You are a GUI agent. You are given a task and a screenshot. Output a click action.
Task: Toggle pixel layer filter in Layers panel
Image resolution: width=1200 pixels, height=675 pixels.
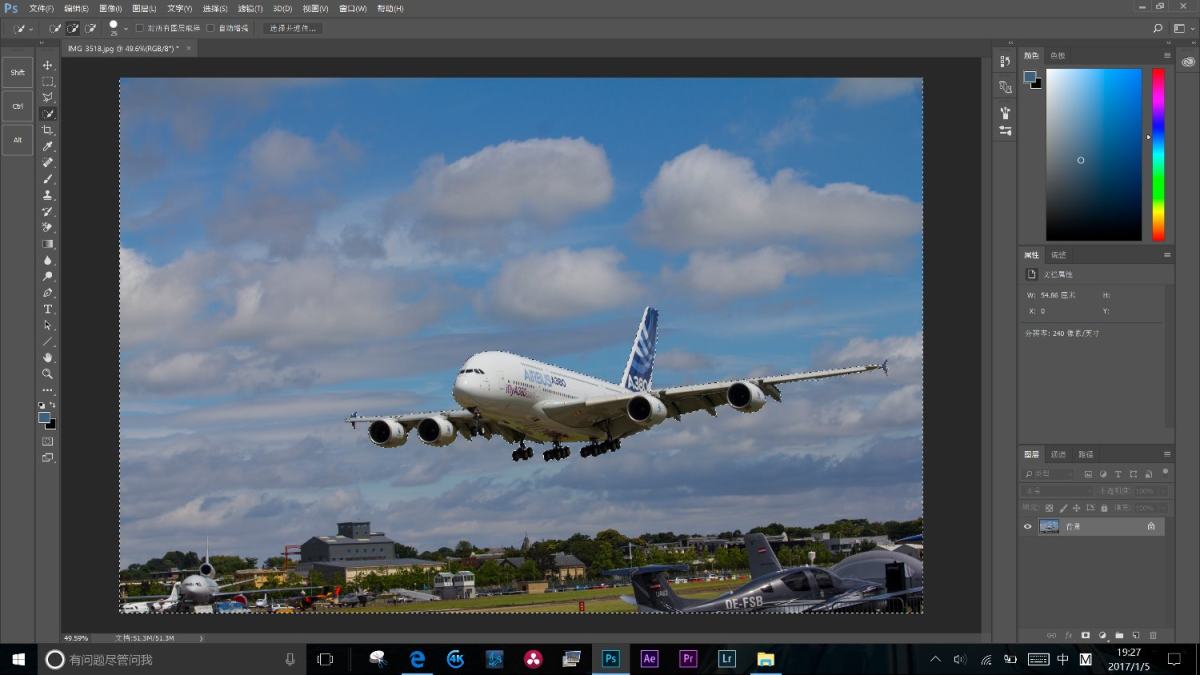pos(1087,474)
